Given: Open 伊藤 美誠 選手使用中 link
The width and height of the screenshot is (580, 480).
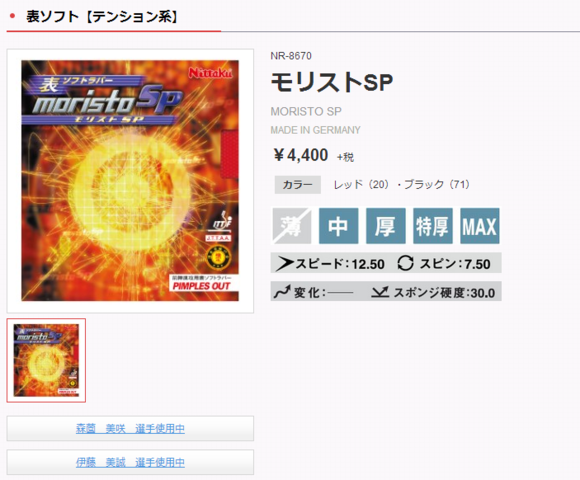Looking at the screenshot, I should (x=130, y=462).
